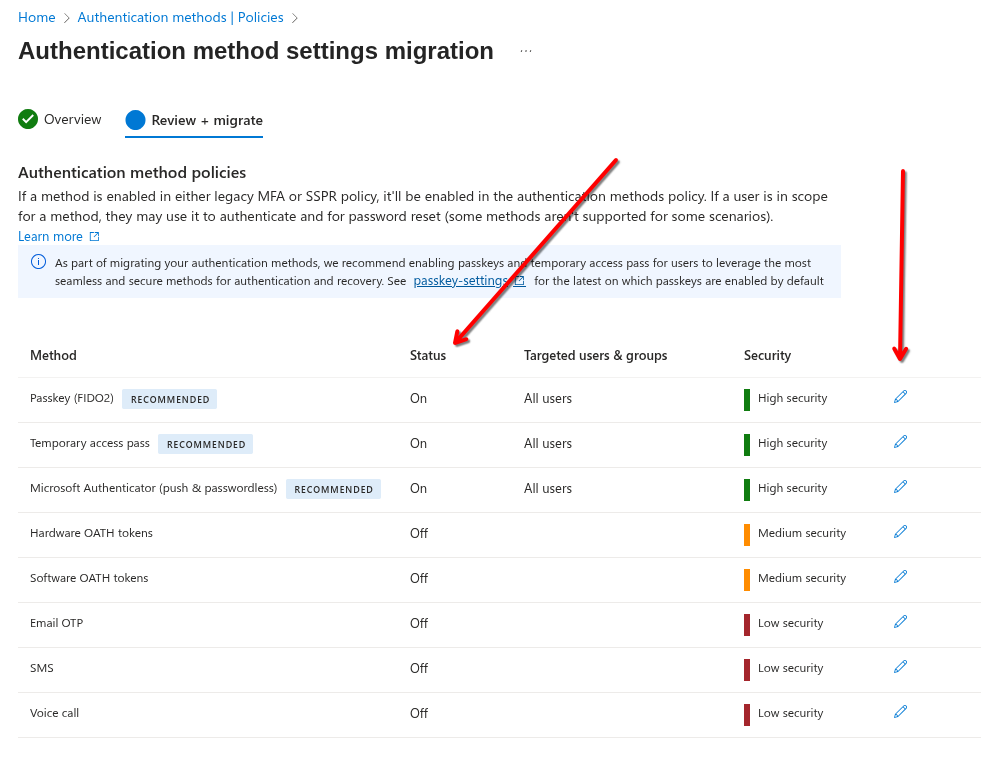This screenshot has height=780, width=981.
Task: Edit Temporary access pass via pencil icon
Action: pyautogui.click(x=900, y=441)
